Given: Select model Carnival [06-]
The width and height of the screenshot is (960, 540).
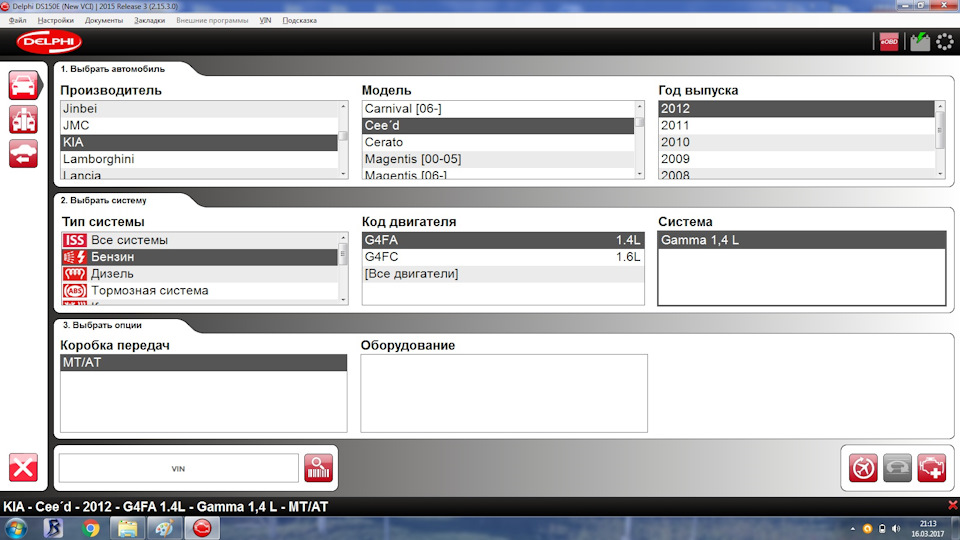Looking at the screenshot, I should click(498, 108).
